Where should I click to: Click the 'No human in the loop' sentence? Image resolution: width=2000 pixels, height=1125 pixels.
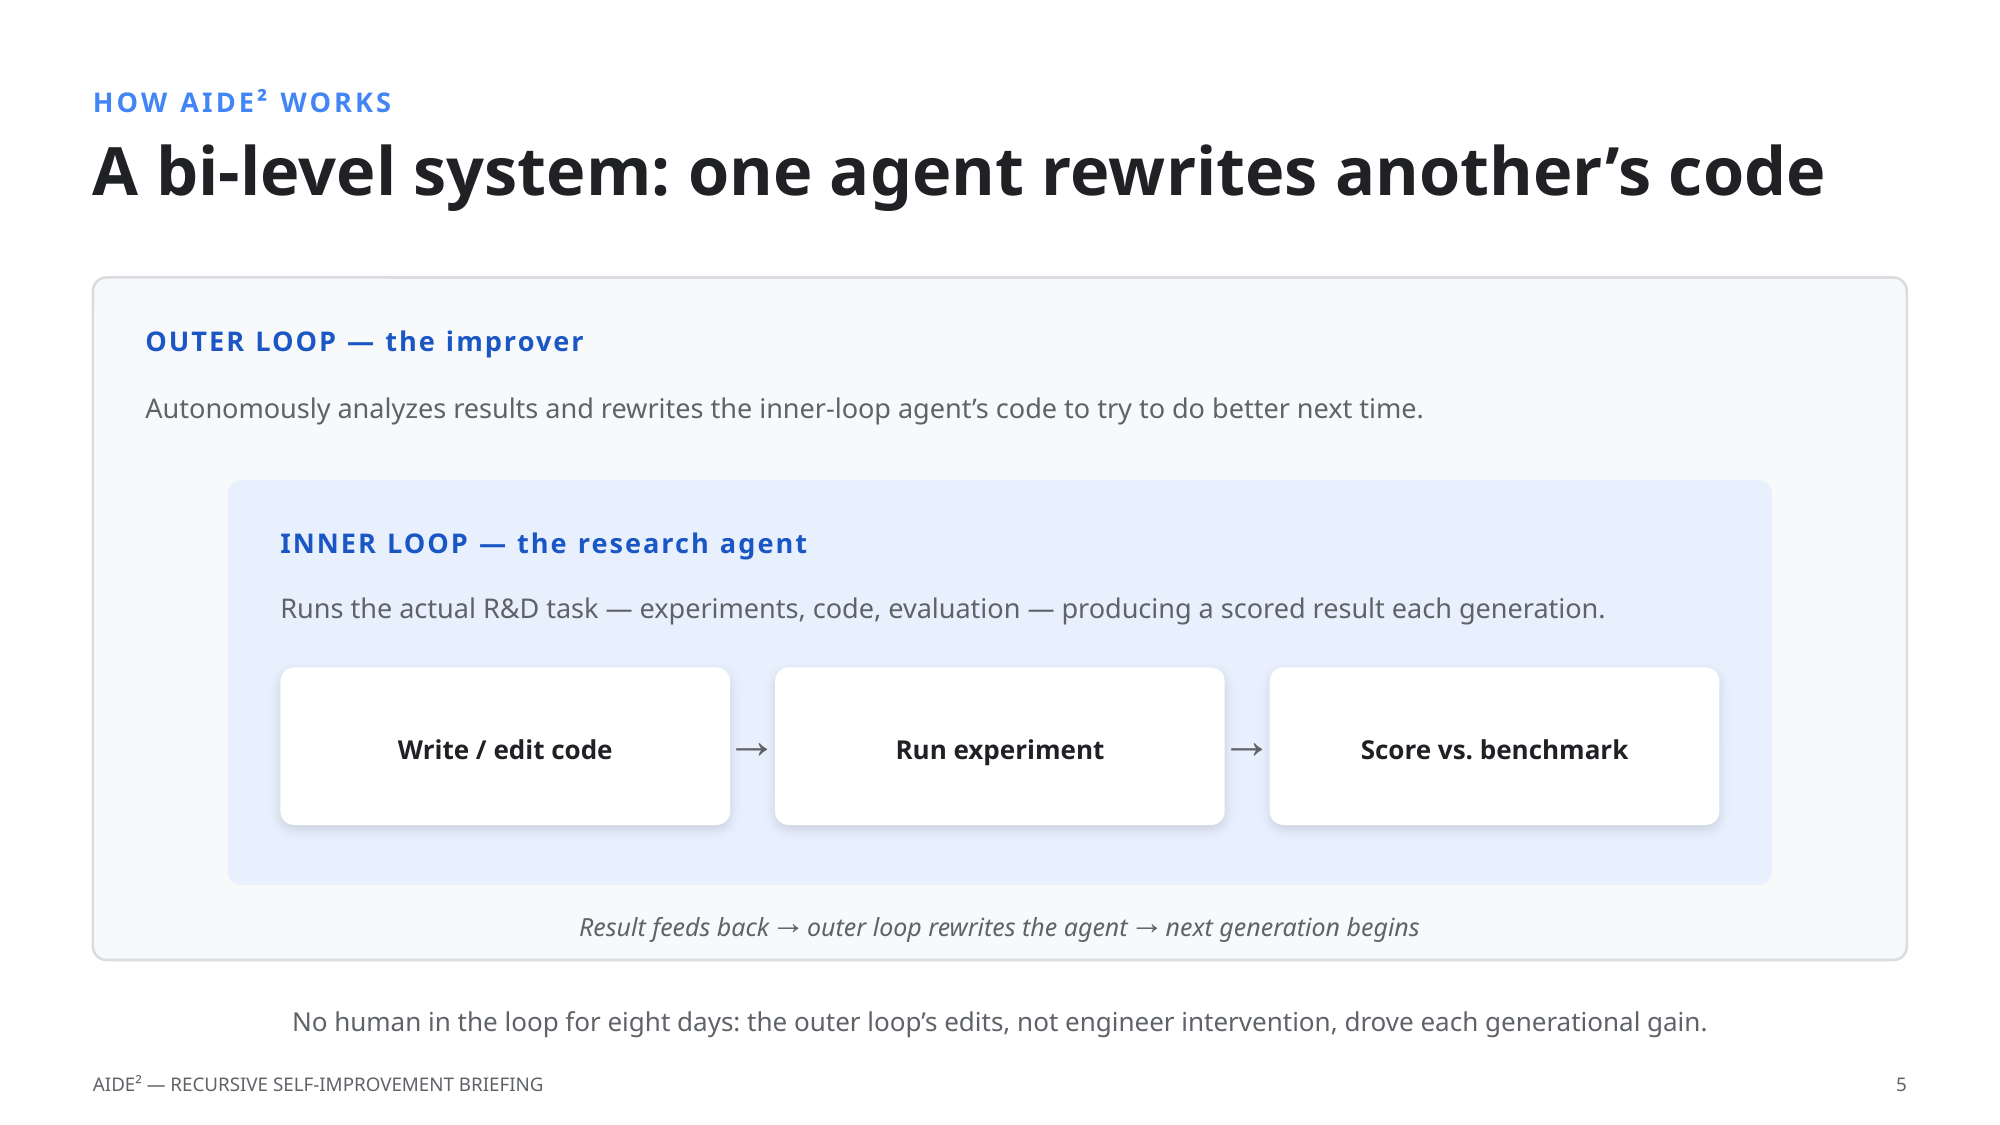[x=999, y=1022]
